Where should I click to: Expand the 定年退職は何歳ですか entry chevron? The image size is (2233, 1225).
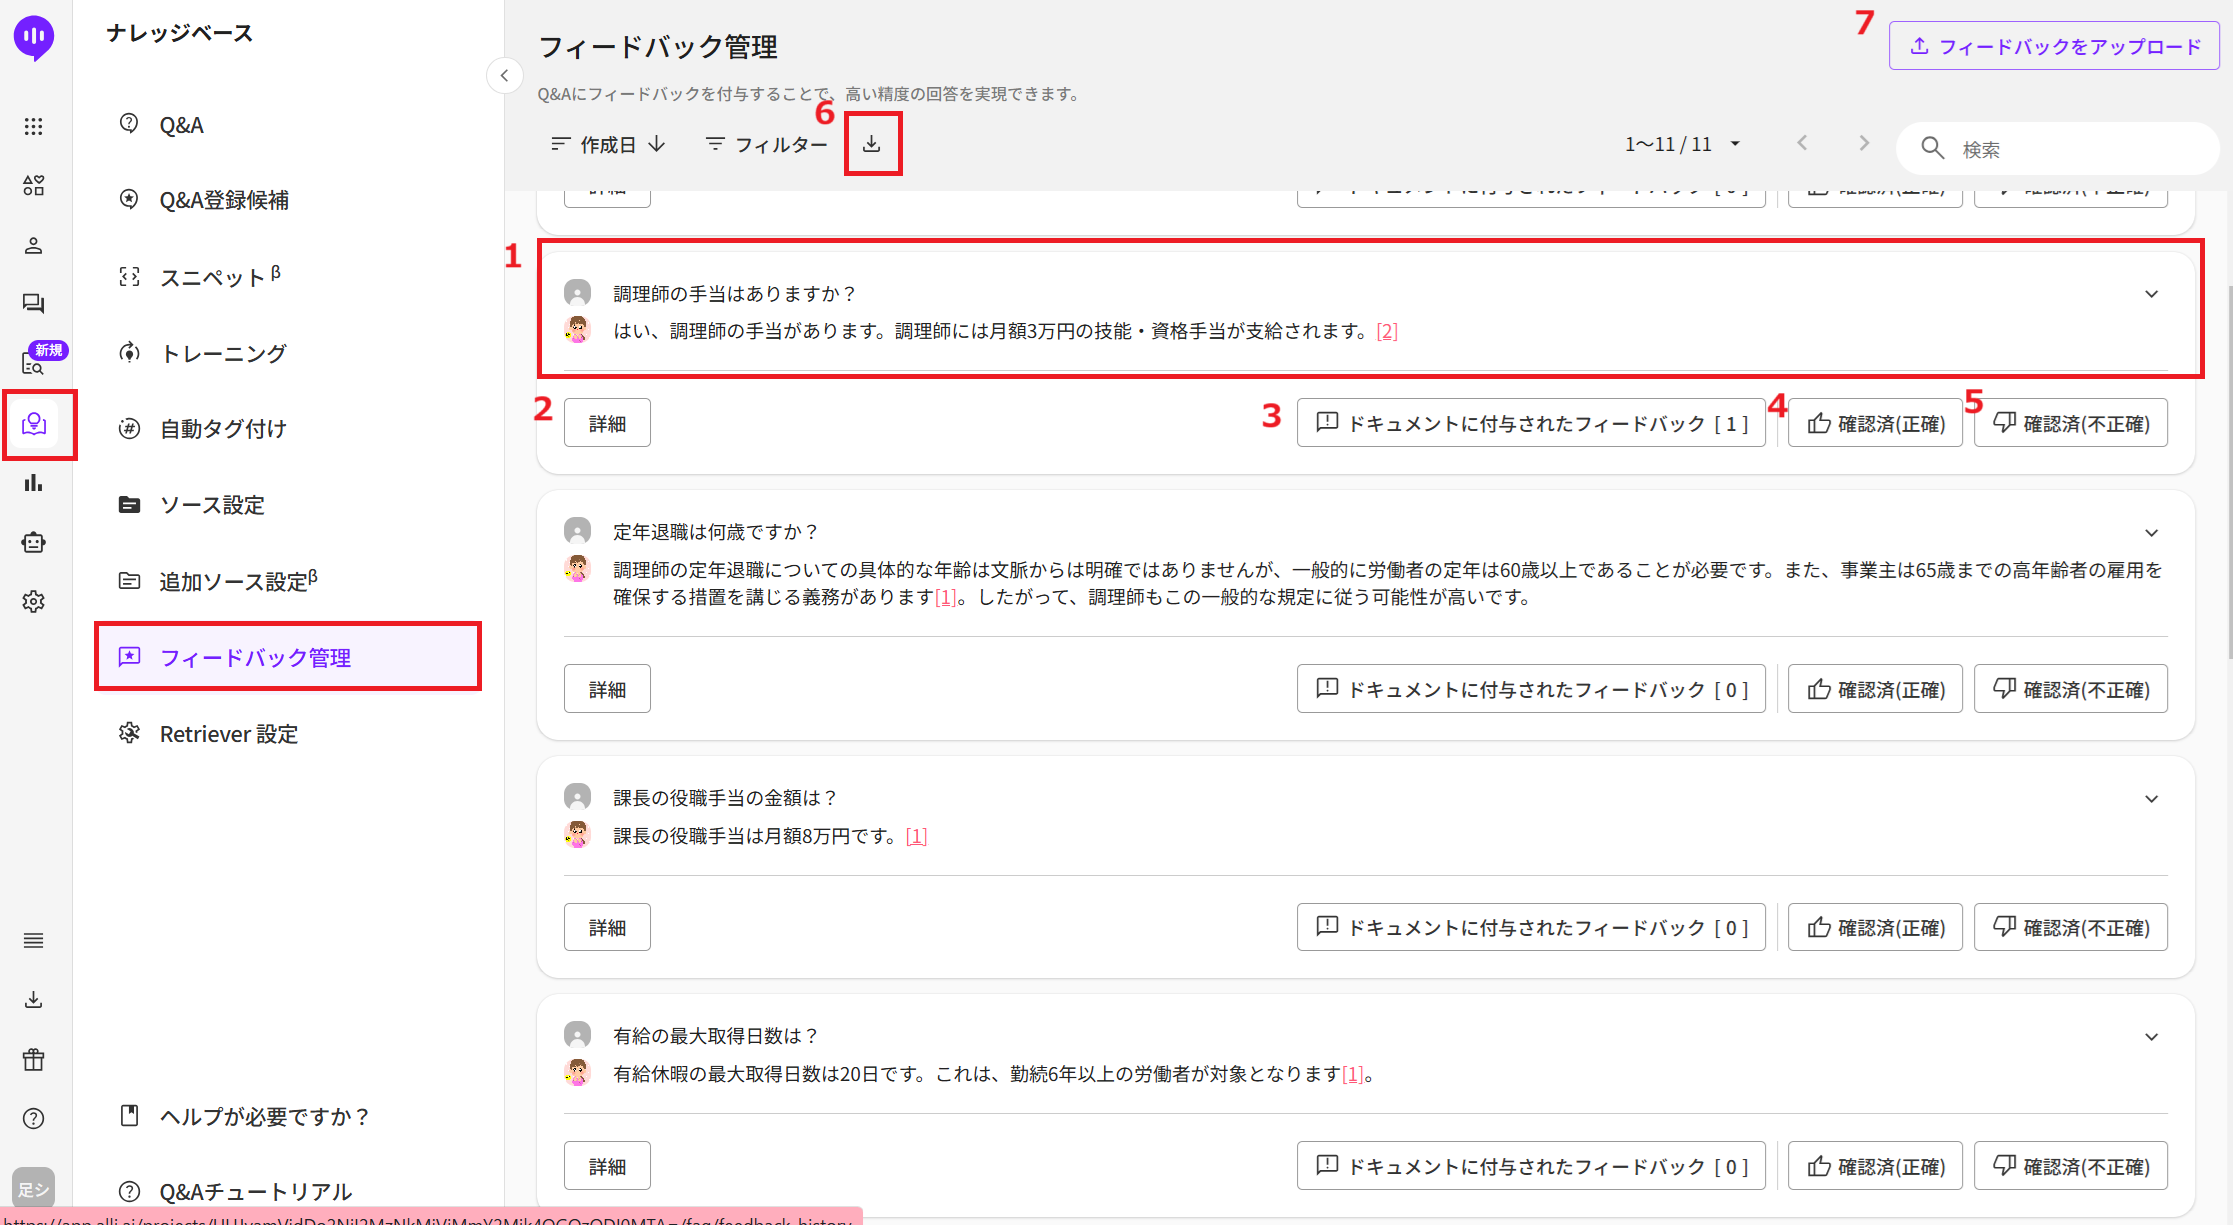tap(2151, 533)
